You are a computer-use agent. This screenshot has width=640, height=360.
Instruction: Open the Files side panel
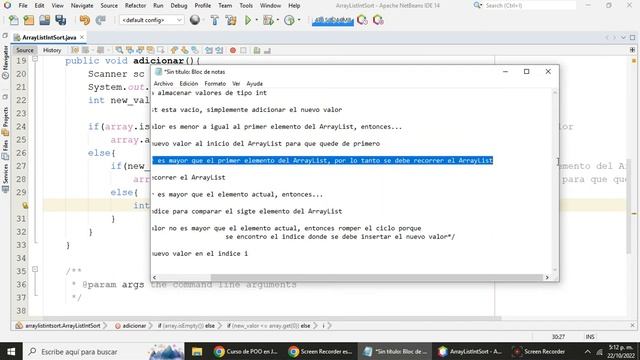pyautogui.click(x=5, y=150)
